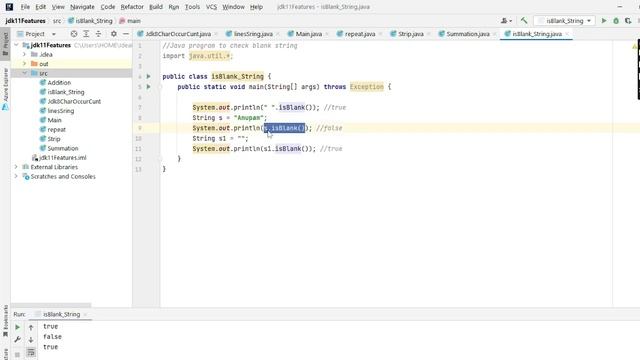Screen dimensions: 640x360
Task: Click Collapse All icon in Project panel
Action: tap(98, 34)
